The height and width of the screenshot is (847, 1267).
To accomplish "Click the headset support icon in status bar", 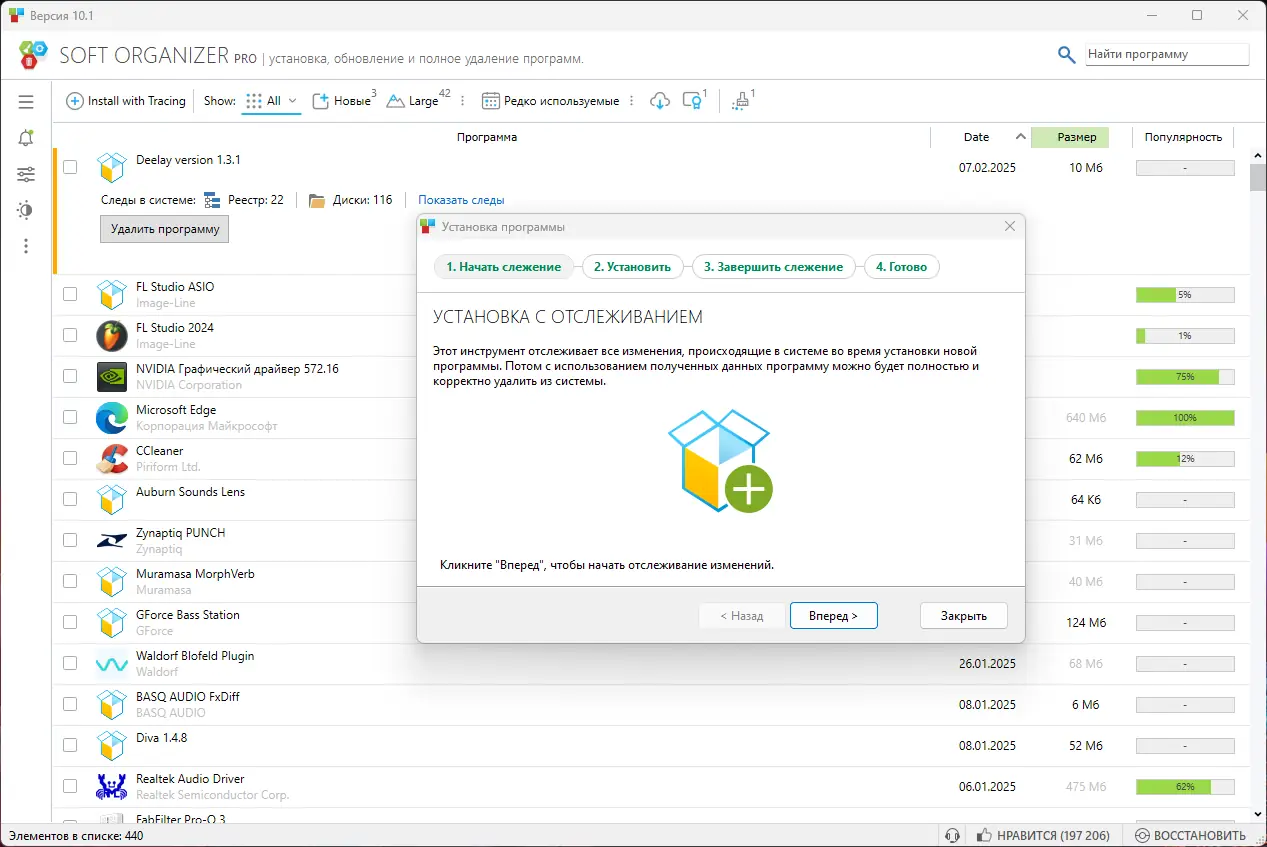I will click(x=952, y=835).
